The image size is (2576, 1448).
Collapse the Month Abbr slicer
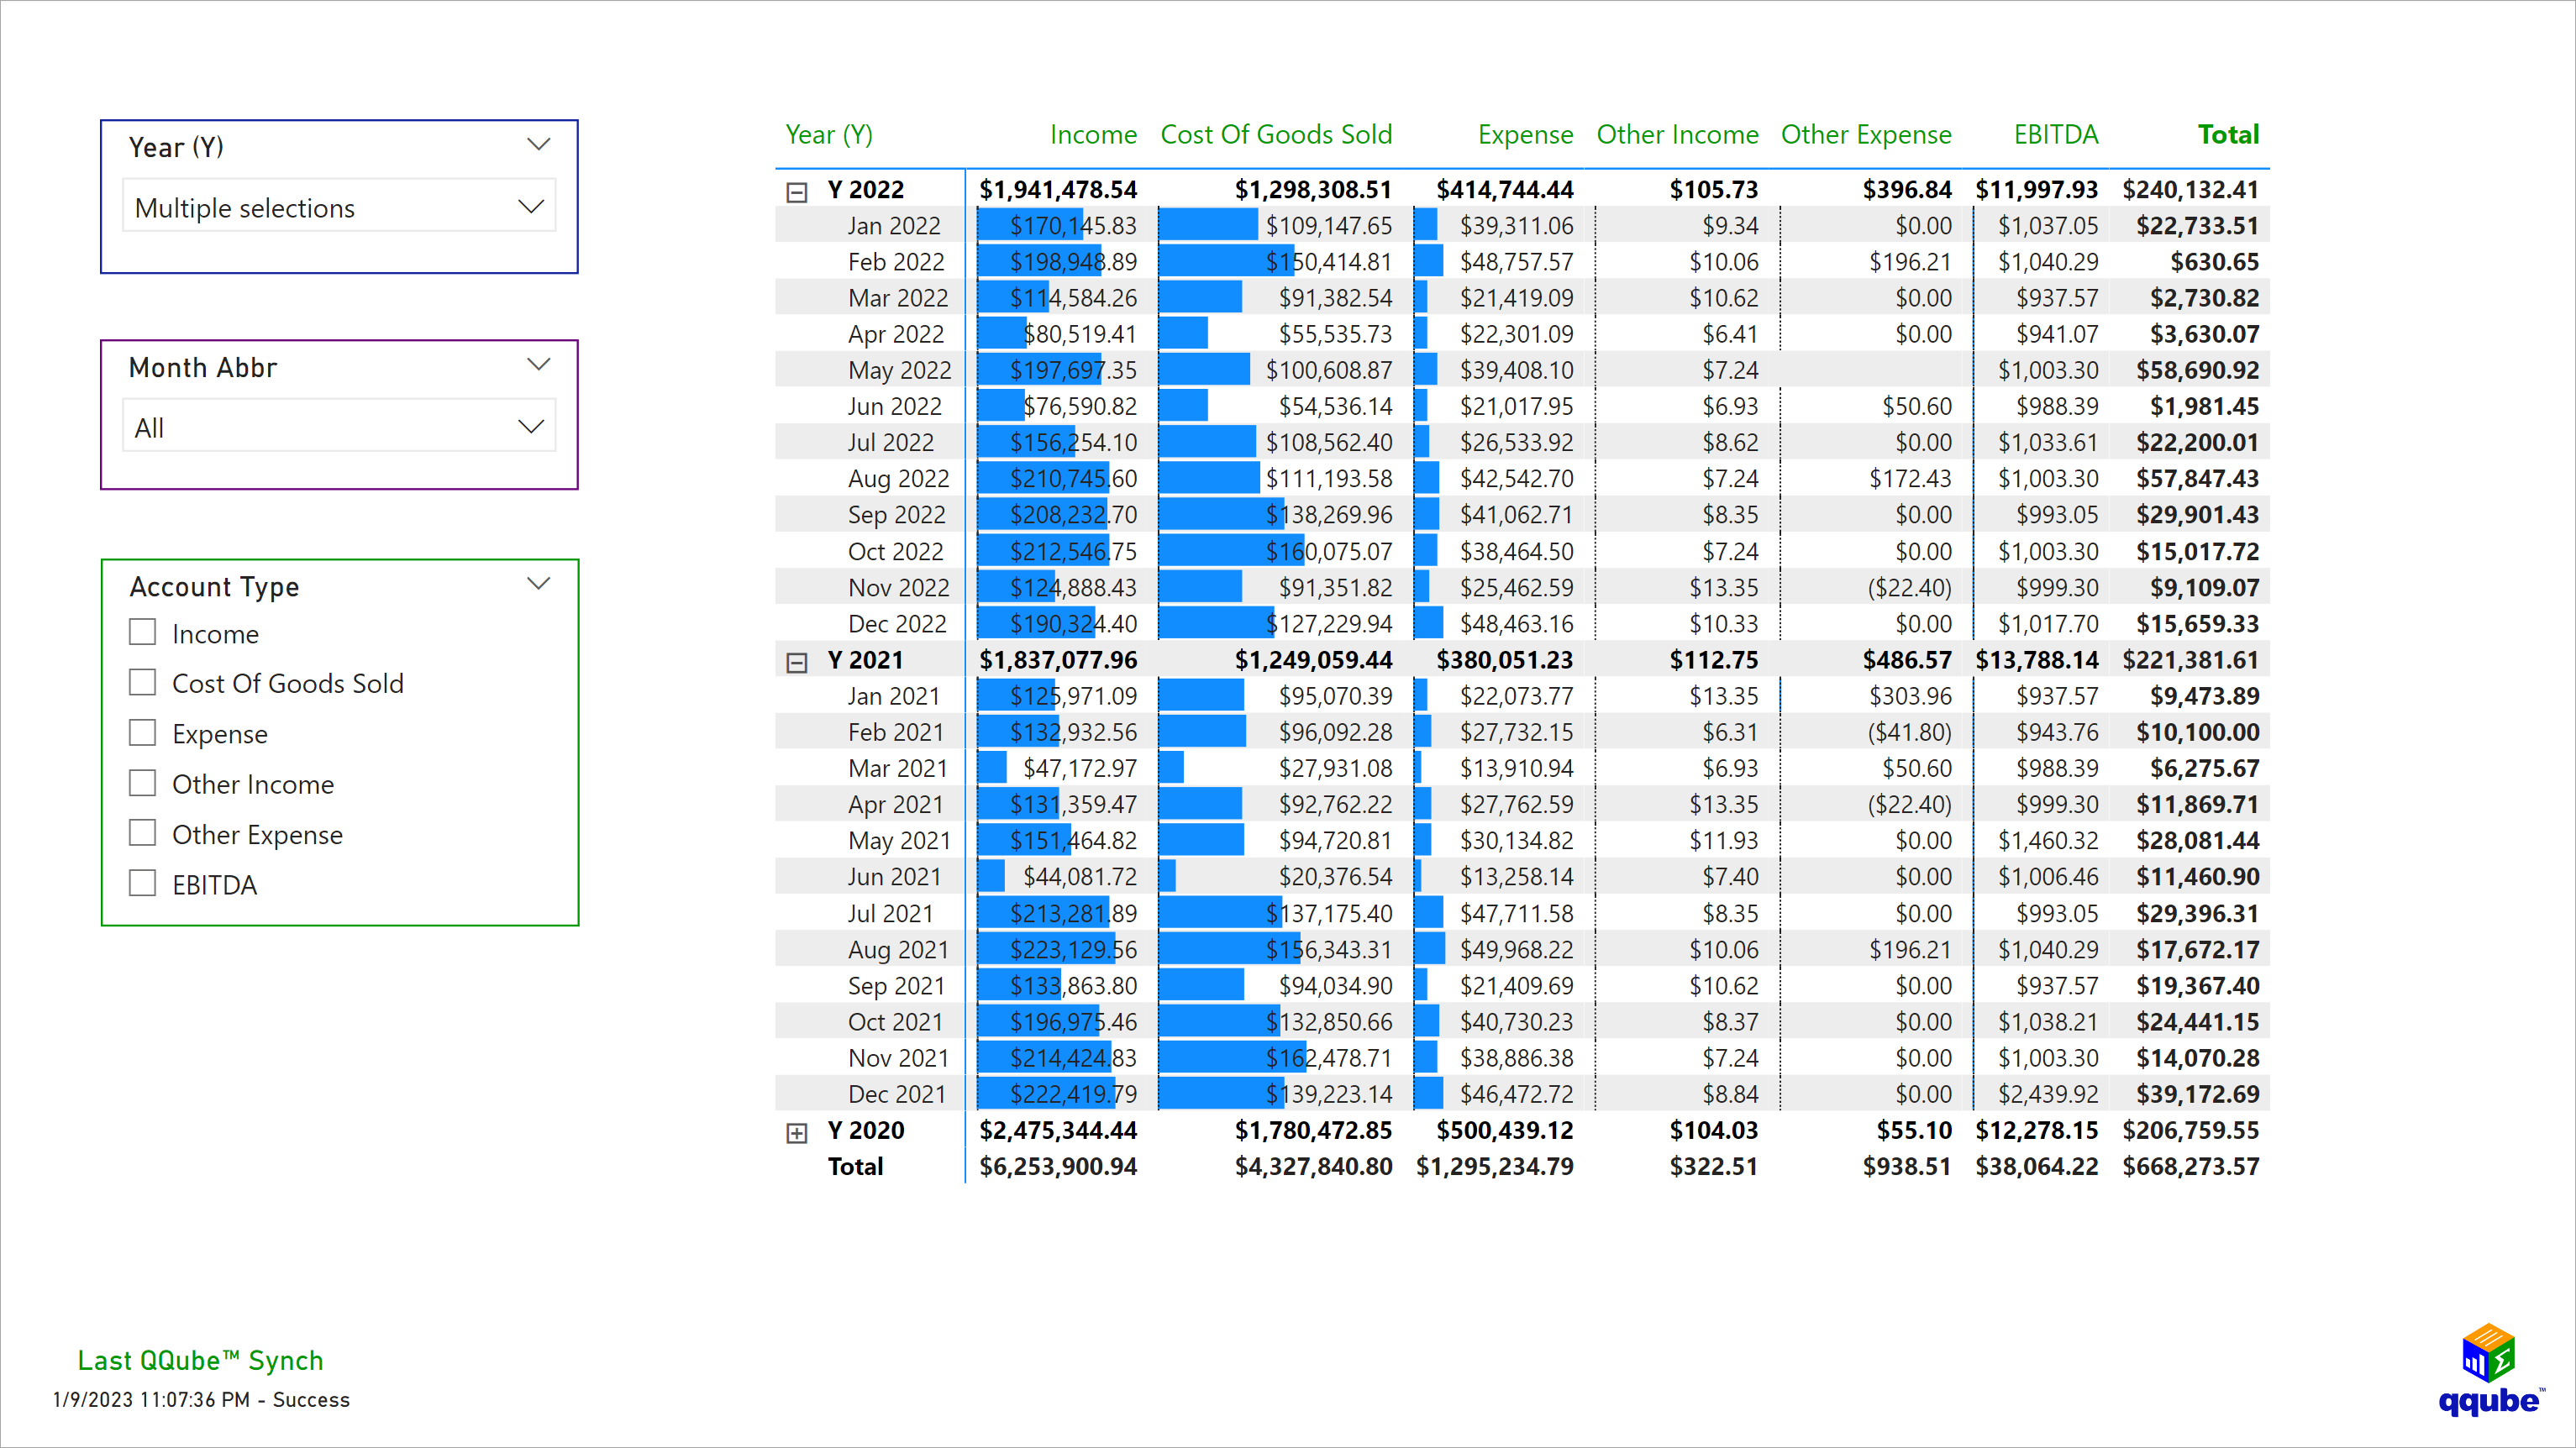[538, 364]
